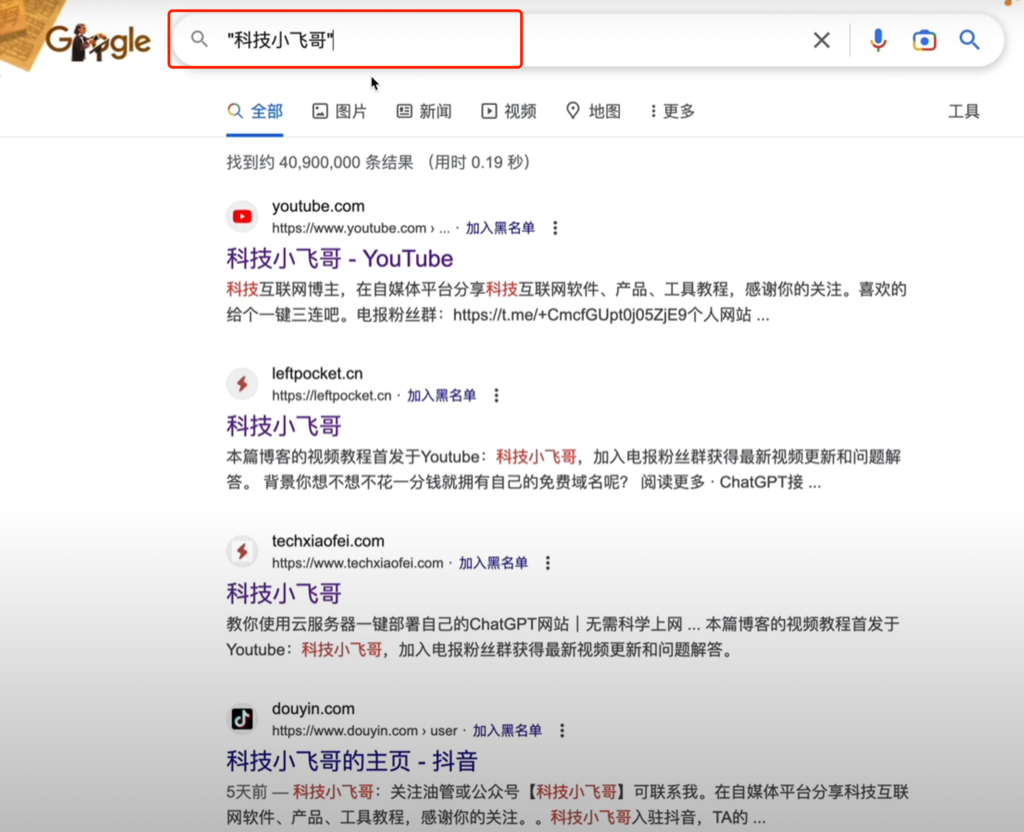Viewport: 1024px width, 832px height.
Task: Open the 科技小飞哥 - YouTube result link
Action: click(340, 259)
